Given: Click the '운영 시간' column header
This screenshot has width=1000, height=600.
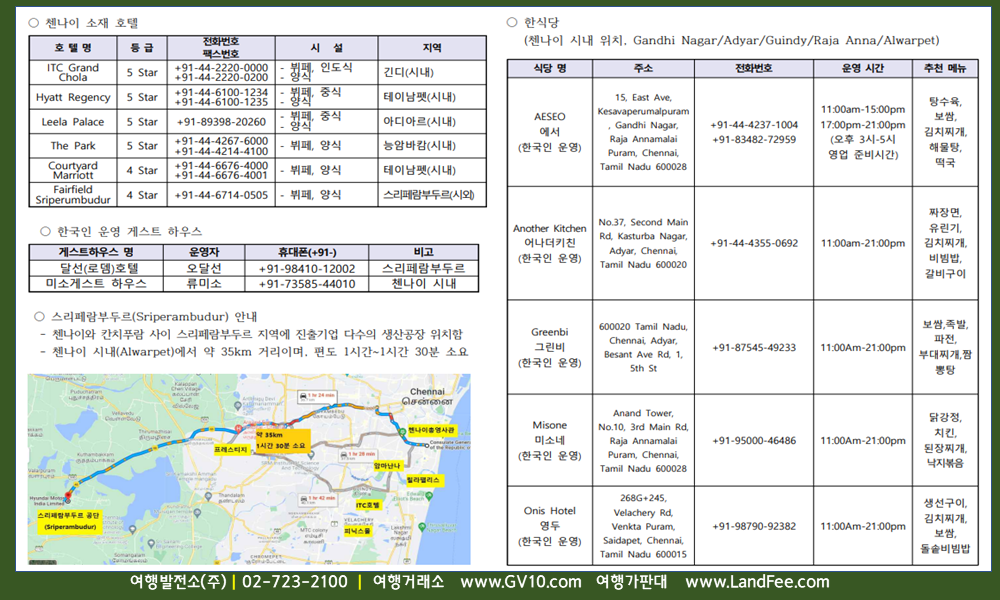Looking at the screenshot, I should tap(863, 68).
